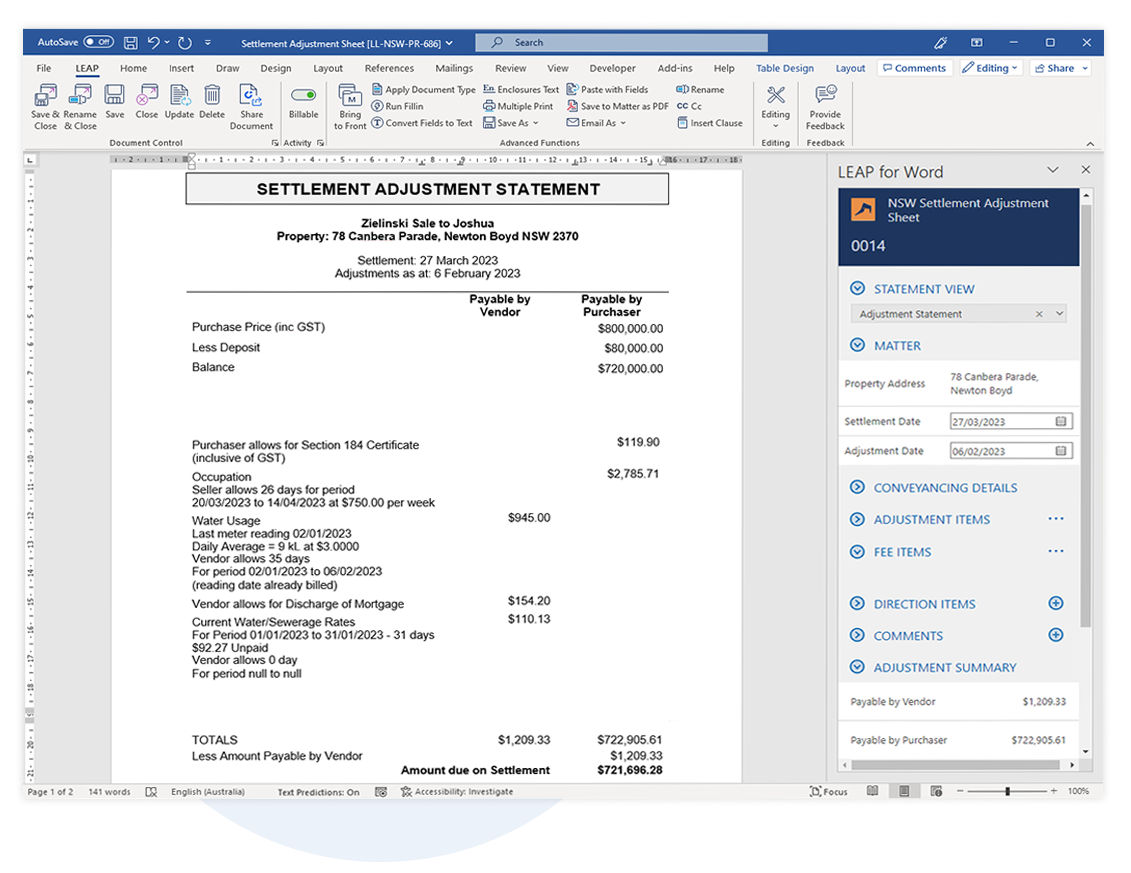Viewport: 1131px width, 873px height.
Task: Switch to the Mailings ribbon tab
Action: point(454,68)
